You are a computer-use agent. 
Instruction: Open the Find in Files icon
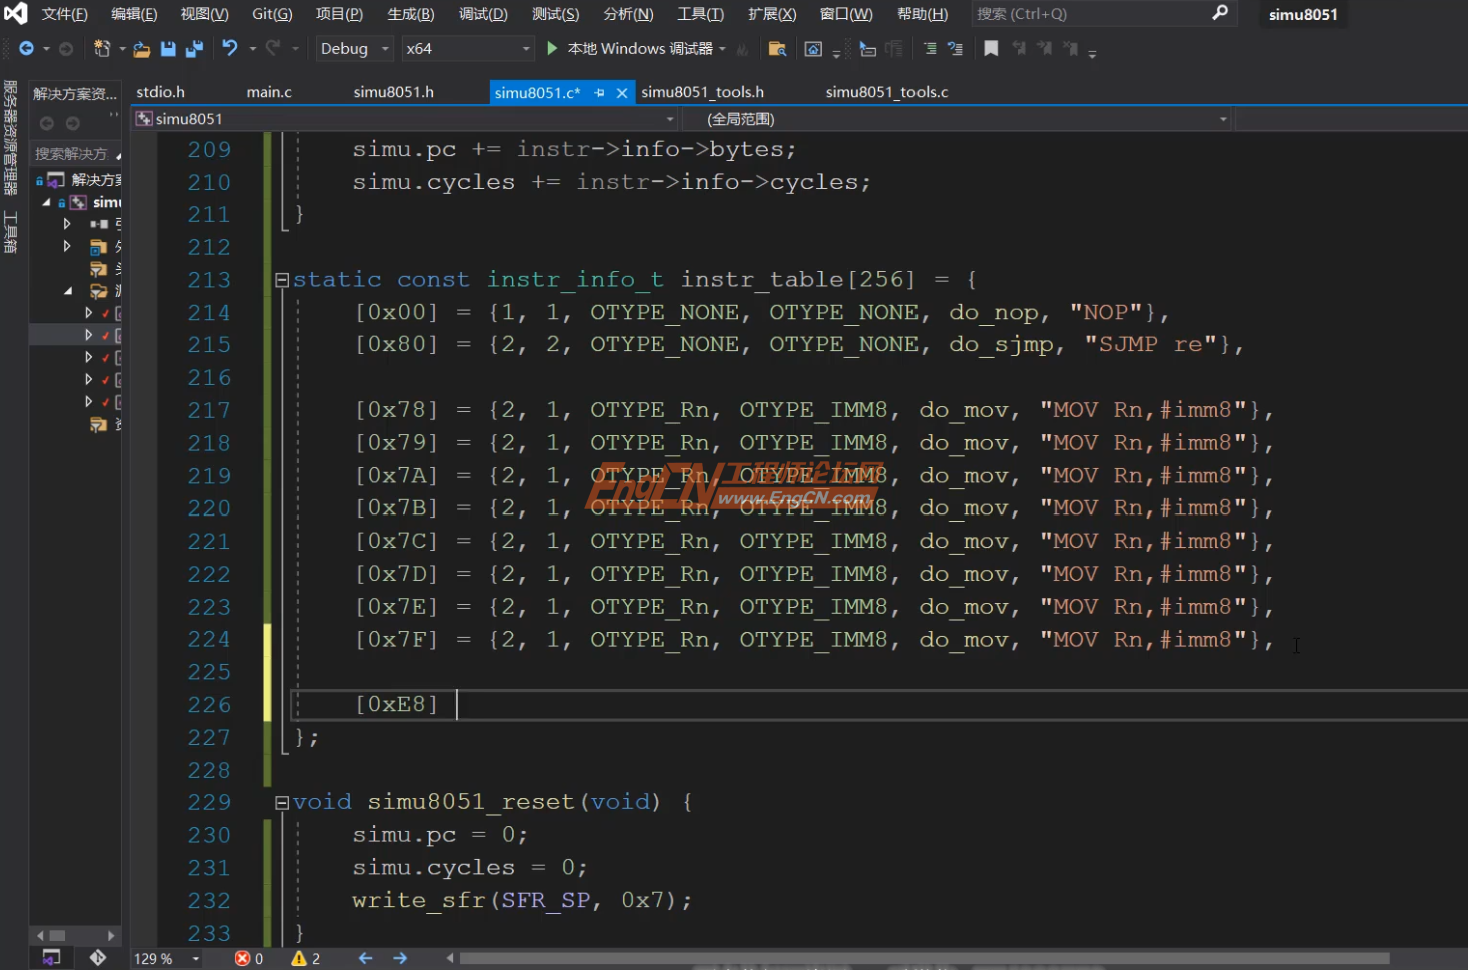click(777, 48)
